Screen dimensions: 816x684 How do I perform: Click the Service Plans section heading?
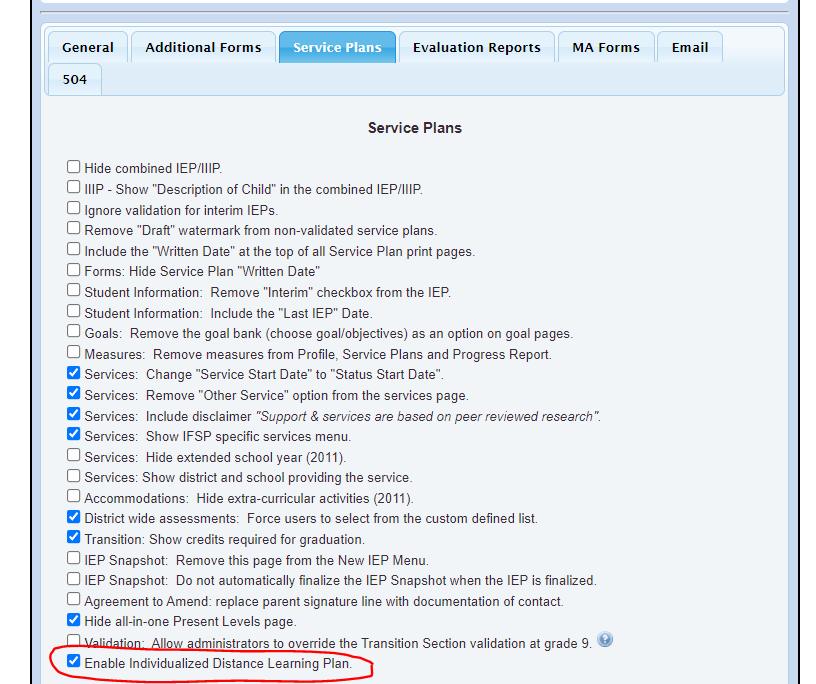pos(415,128)
